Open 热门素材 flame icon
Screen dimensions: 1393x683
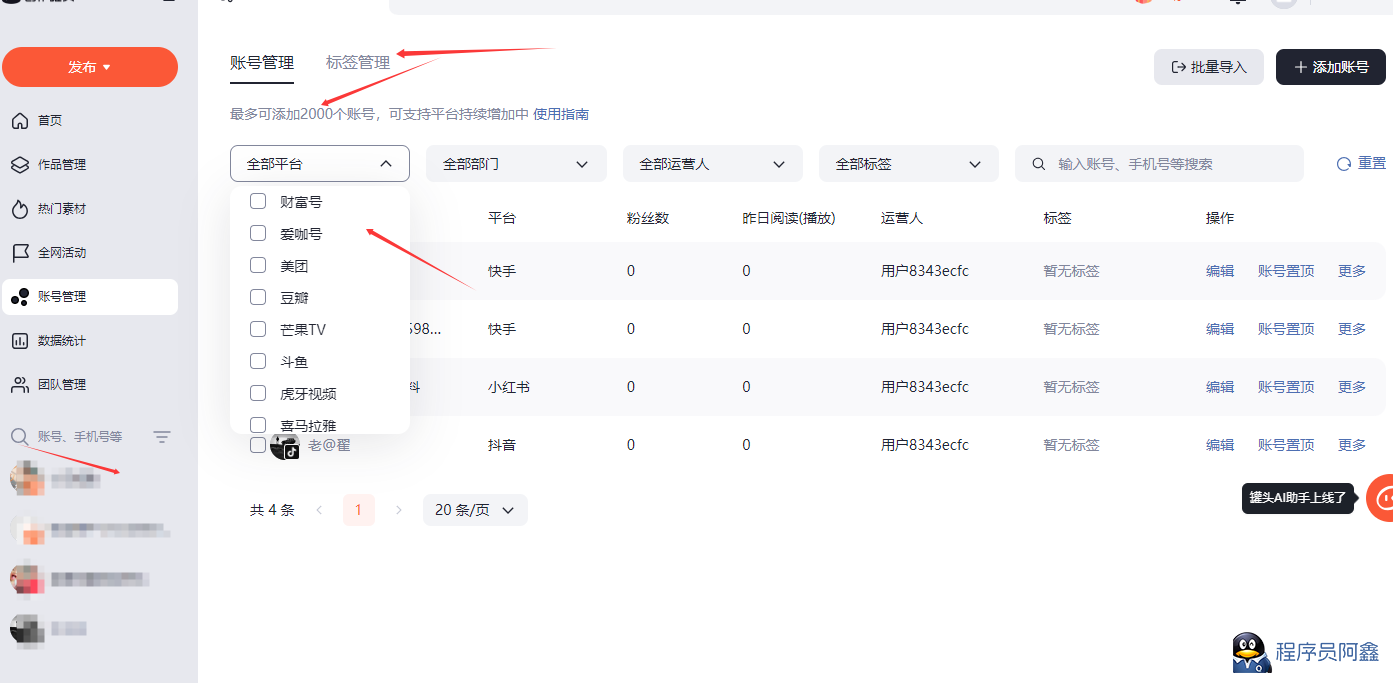coord(19,209)
